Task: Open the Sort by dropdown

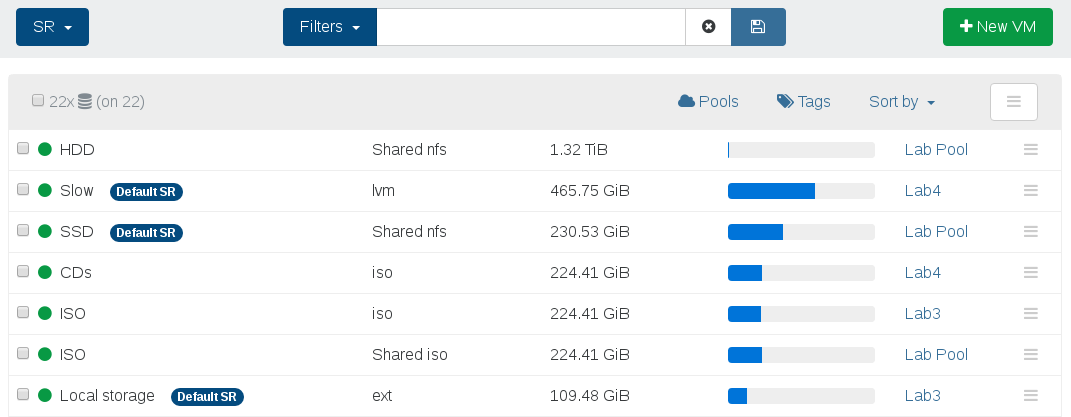Action: coord(902,102)
